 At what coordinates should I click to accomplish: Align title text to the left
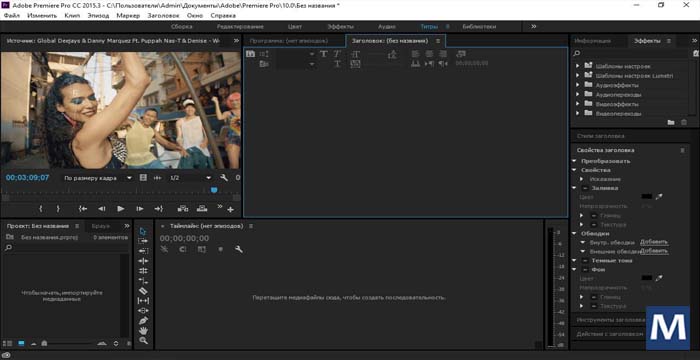pyautogui.click(x=416, y=54)
